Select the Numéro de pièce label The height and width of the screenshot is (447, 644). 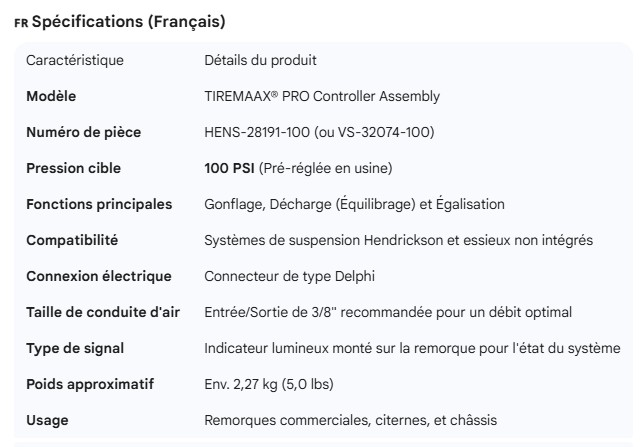click(x=83, y=132)
